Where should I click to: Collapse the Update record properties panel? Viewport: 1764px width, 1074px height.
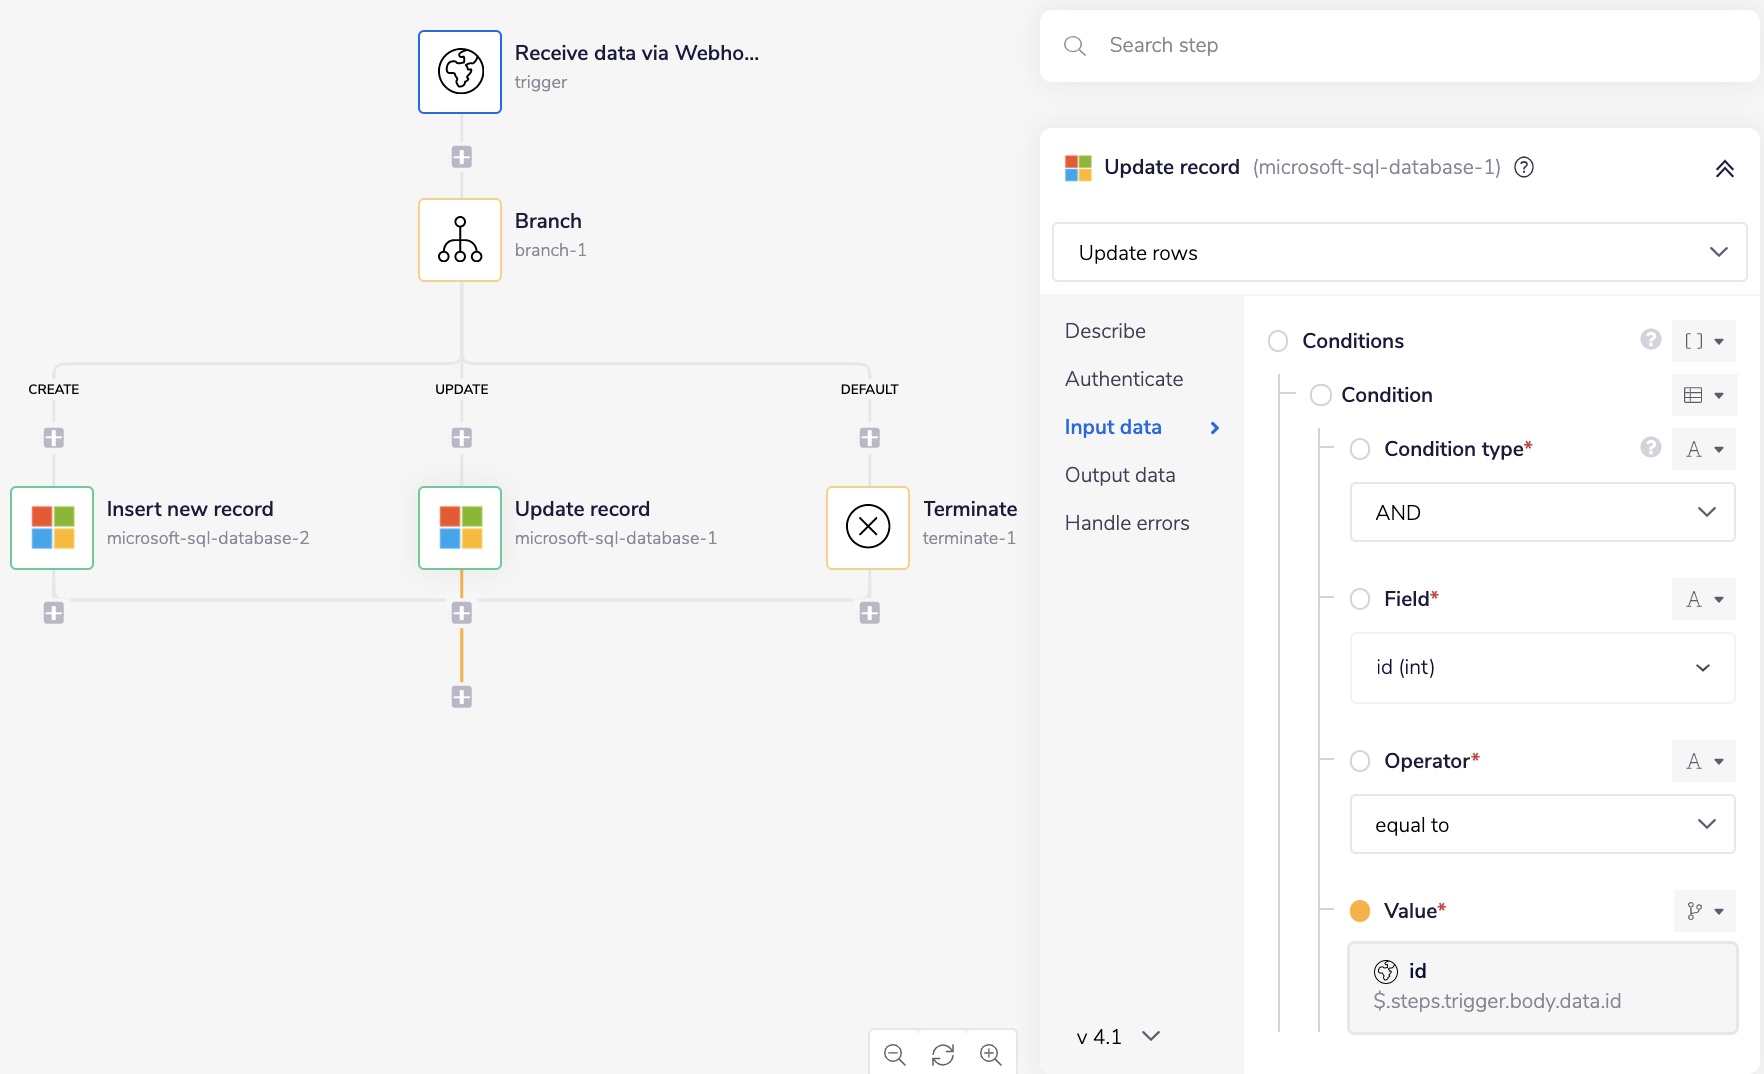1725,169
